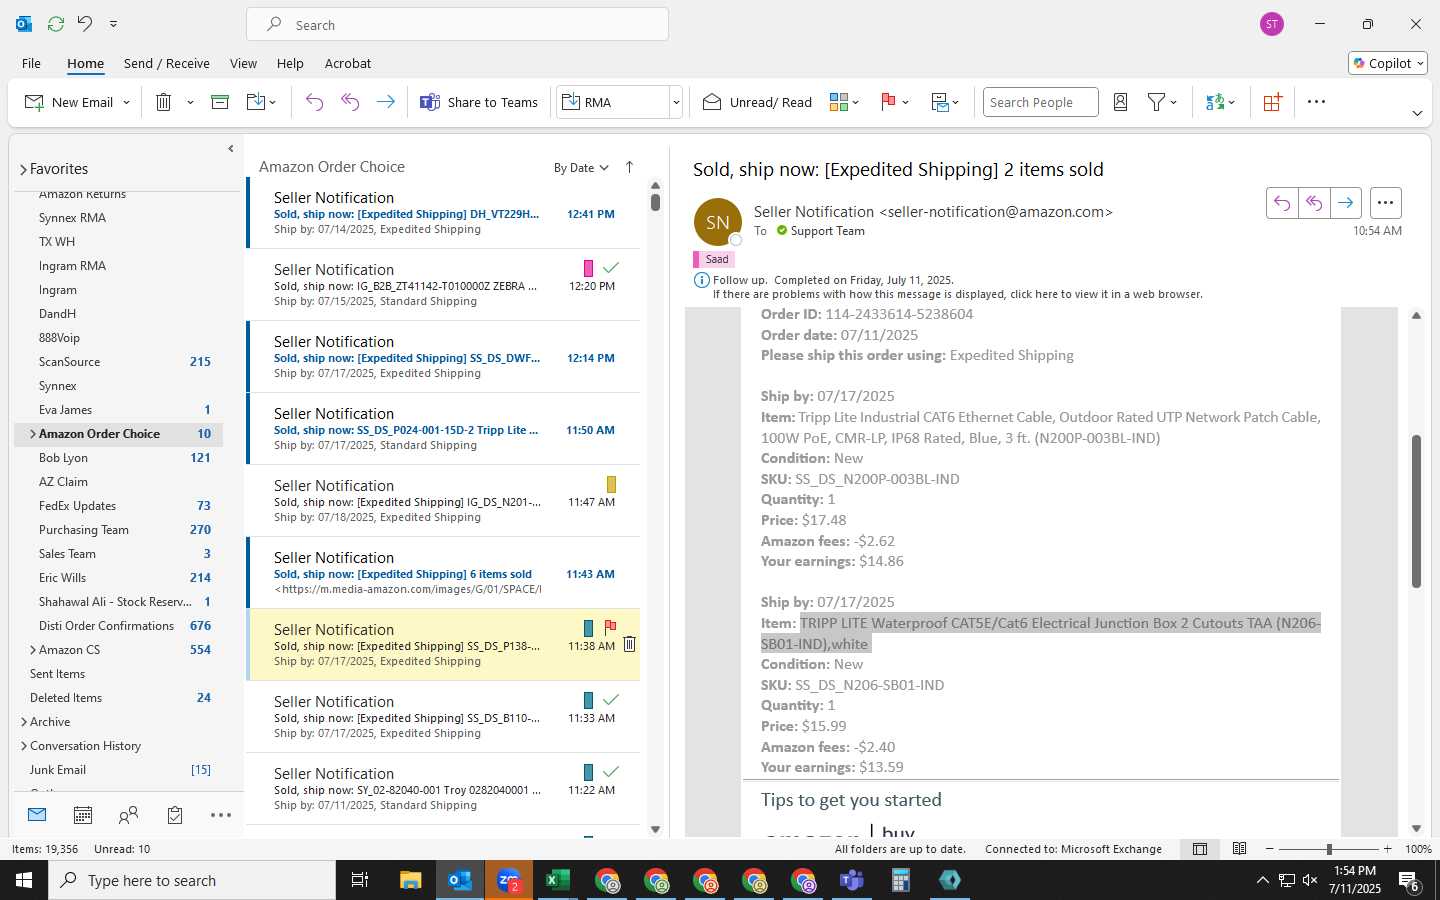Click the Get Add-ins grid icon

1272,102
